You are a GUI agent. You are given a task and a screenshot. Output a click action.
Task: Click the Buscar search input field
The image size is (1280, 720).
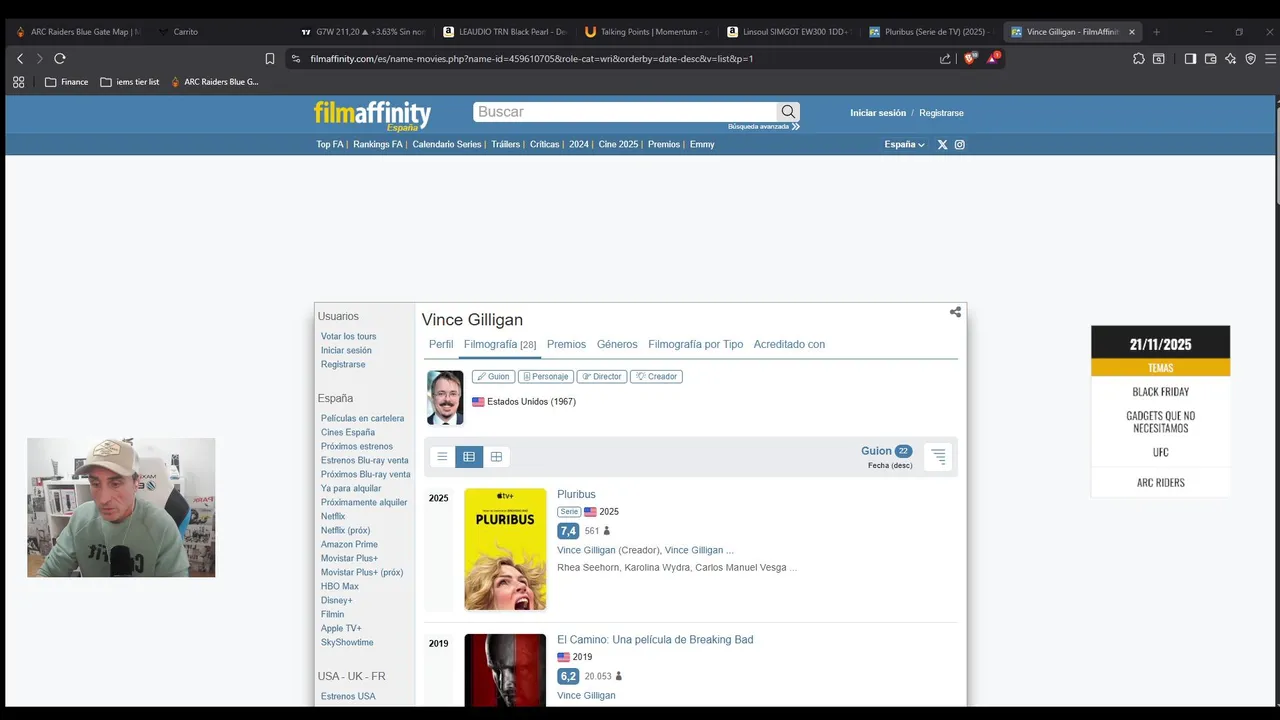point(626,112)
